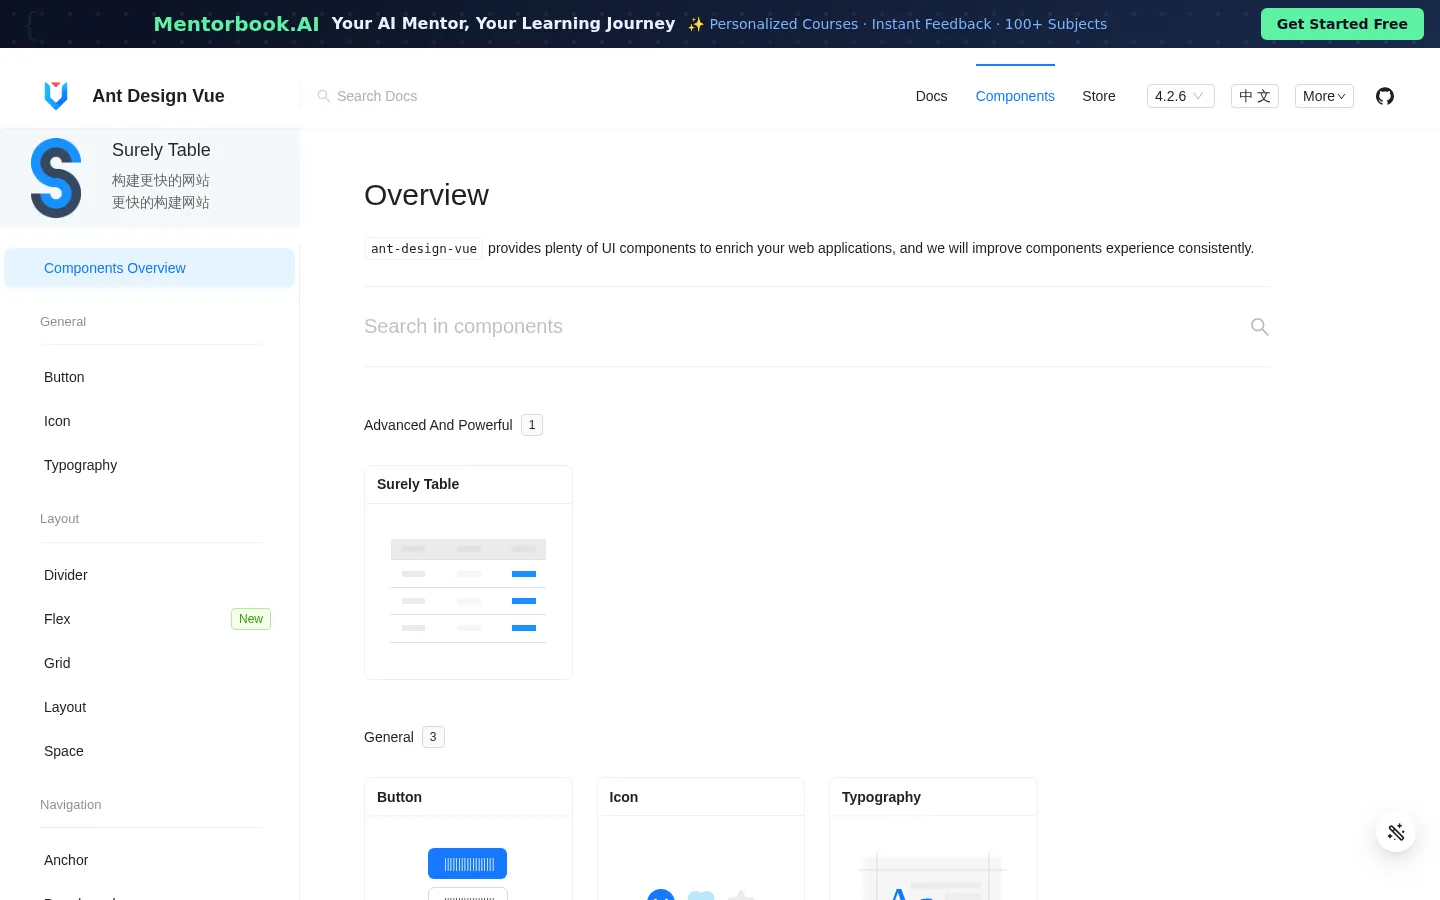
Task: Open Anchor in the sidebar
Action: pyautogui.click(x=150, y=860)
